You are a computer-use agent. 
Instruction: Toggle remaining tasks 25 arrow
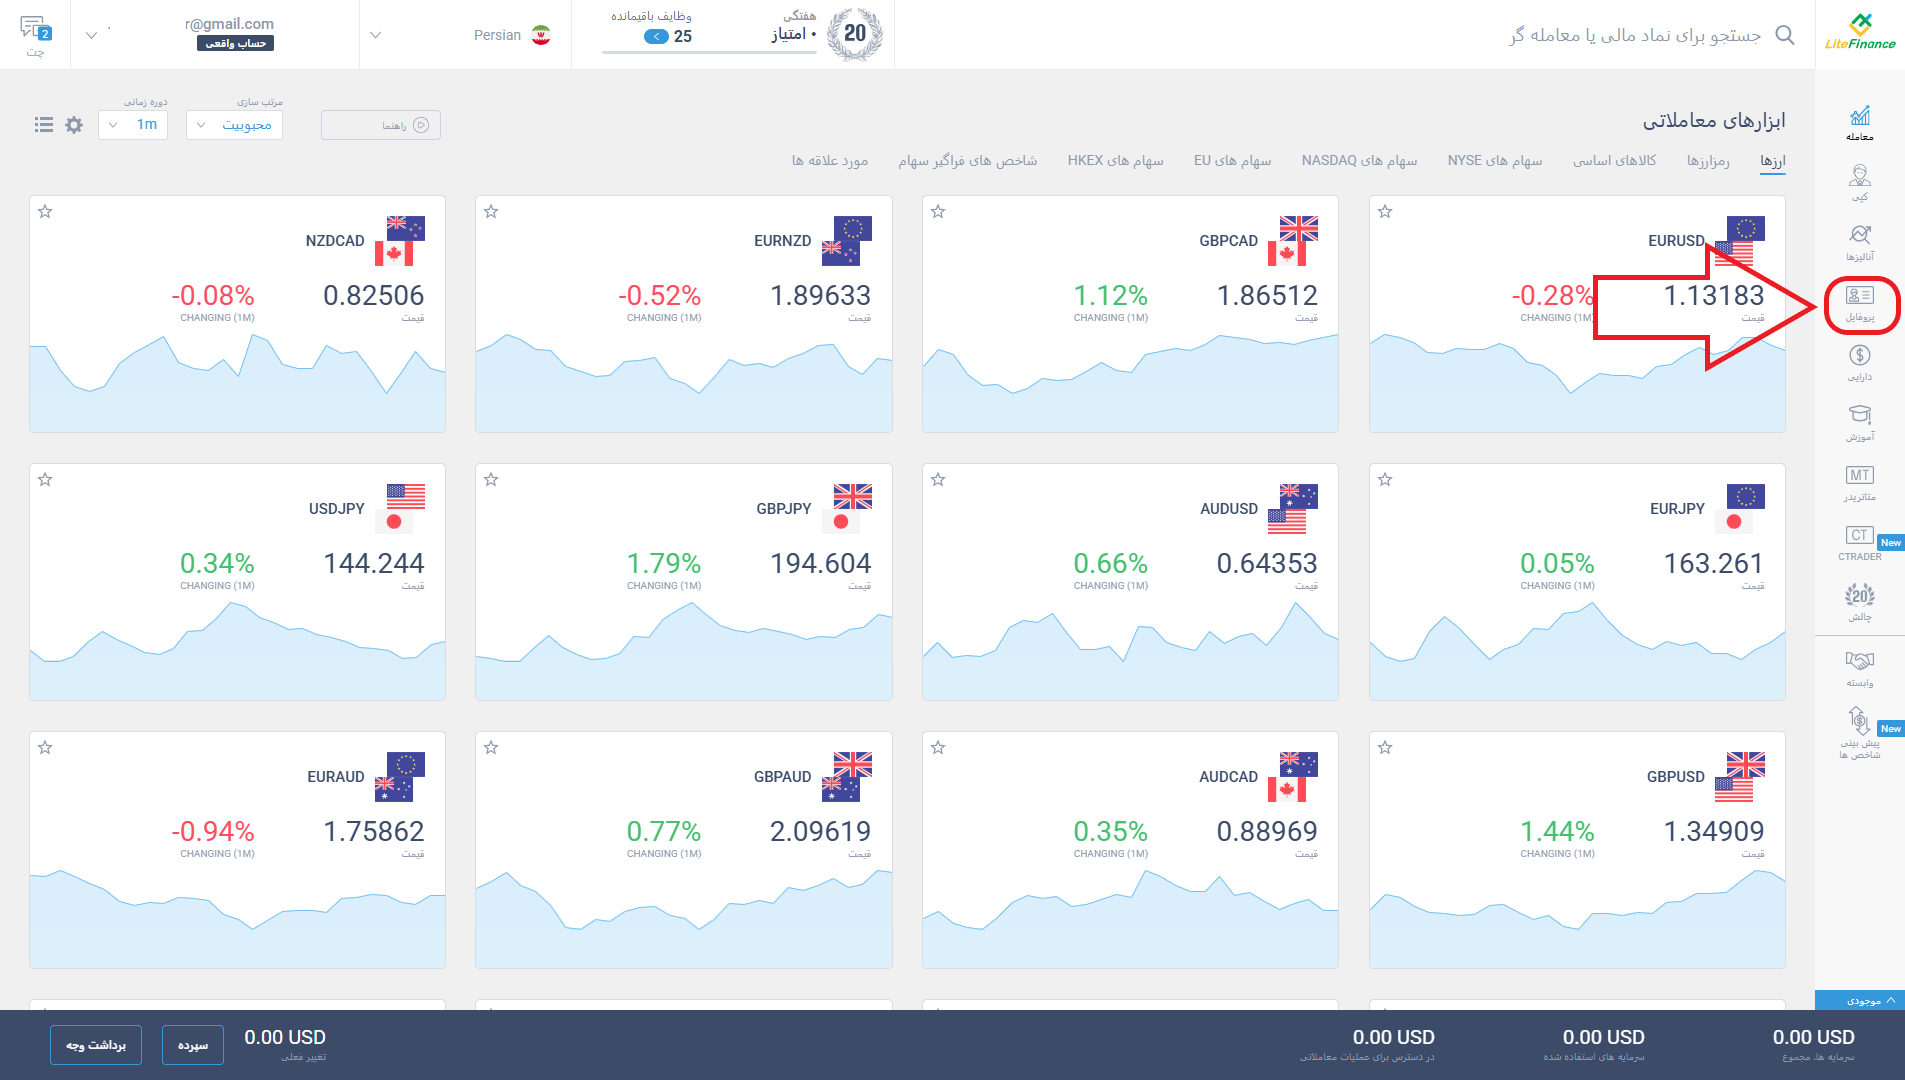(656, 37)
